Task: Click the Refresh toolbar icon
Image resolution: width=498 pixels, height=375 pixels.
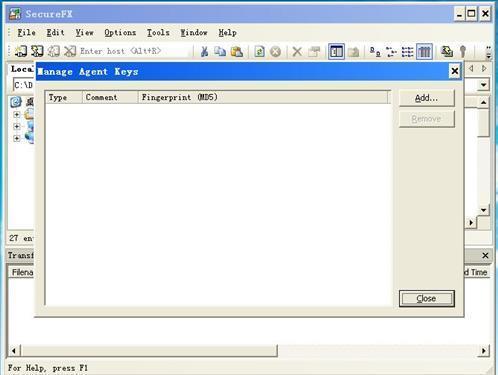Action: point(259,51)
